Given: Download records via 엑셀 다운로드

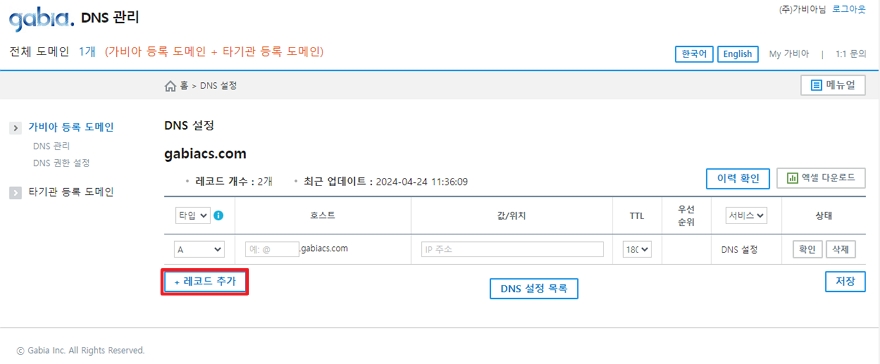Looking at the screenshot, I should [821, 178].
